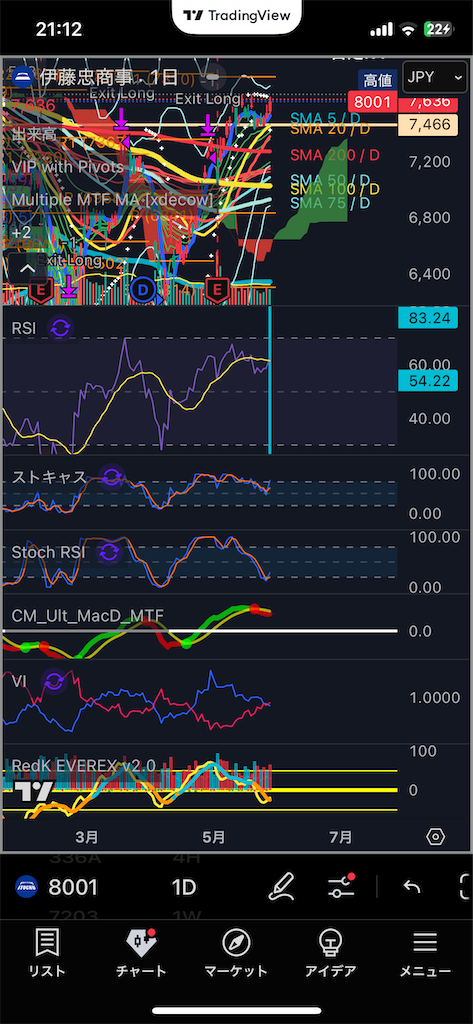The image size is (473, 1024).
Task: Switch to the アイデア tab
Action: pyautogui.click(x=331, y=954)
